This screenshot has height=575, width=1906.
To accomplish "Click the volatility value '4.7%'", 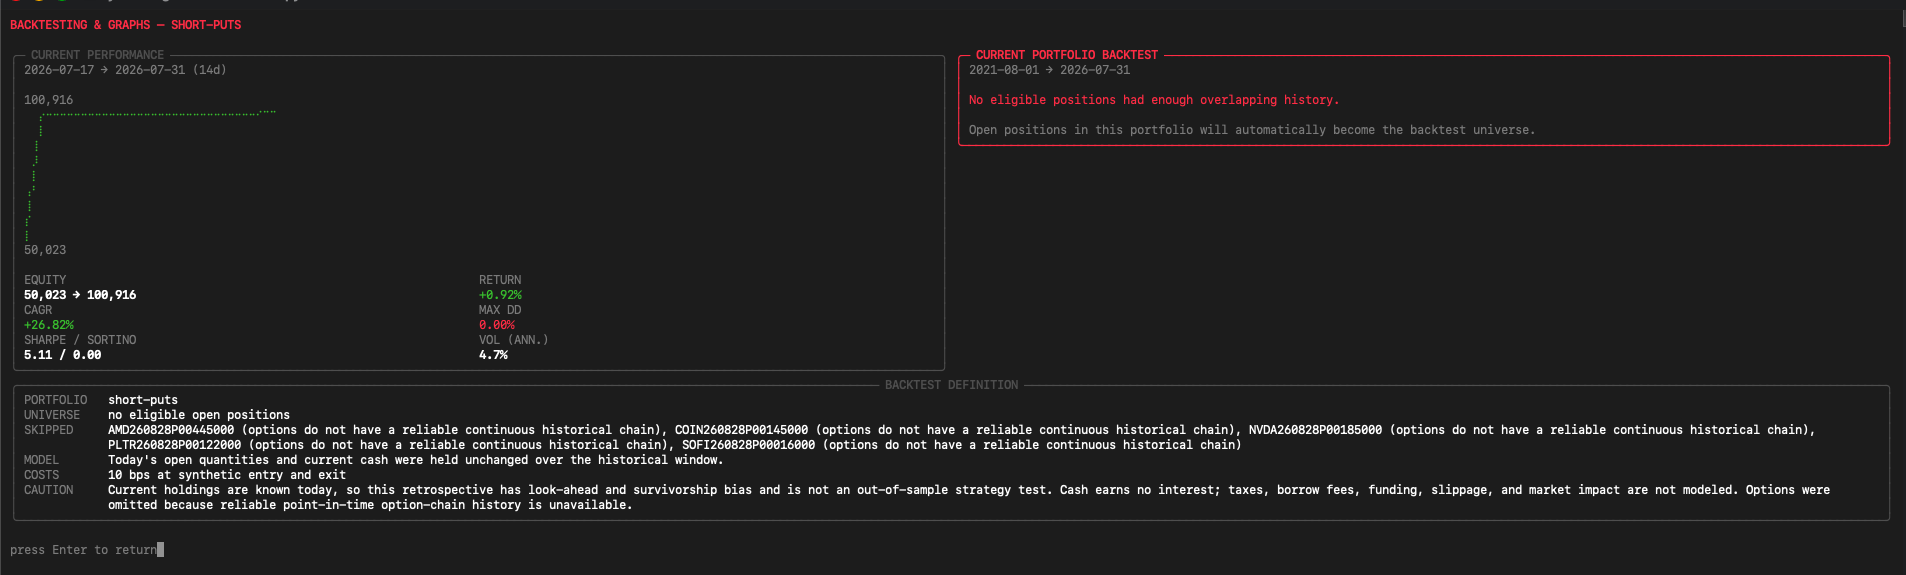I will [x=493, y=355].
